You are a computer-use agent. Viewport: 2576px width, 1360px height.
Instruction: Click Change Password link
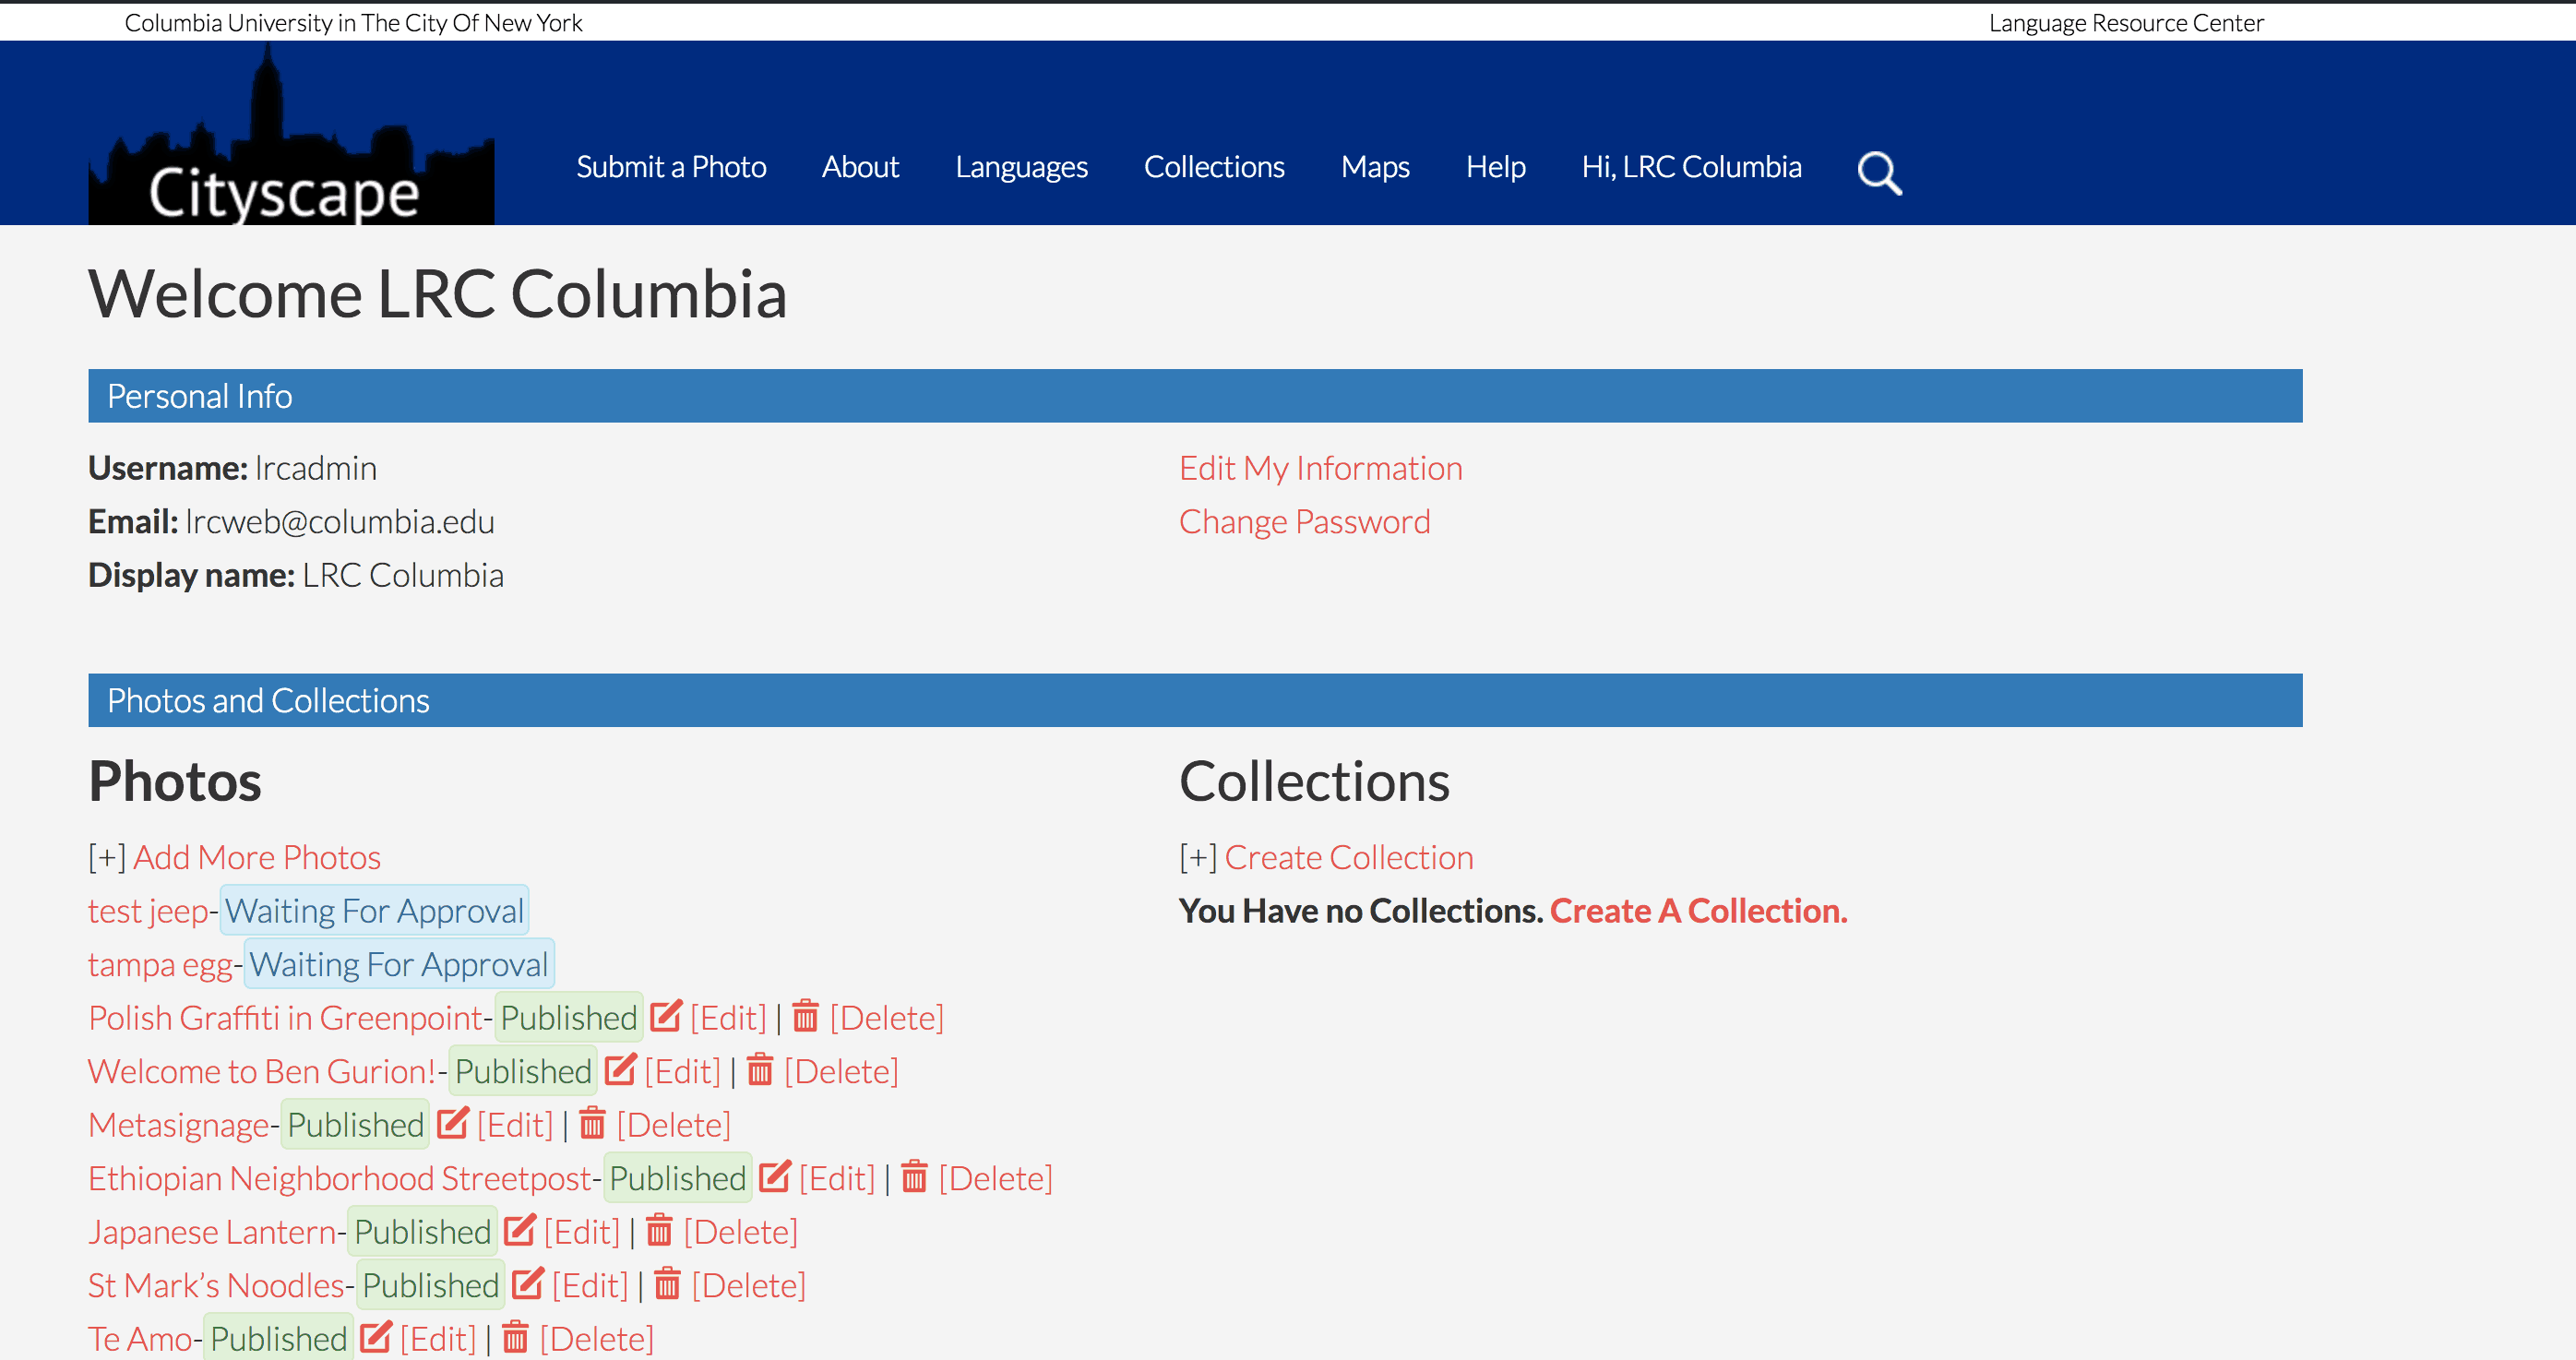pyautogui.click(x=1304, y=522)
